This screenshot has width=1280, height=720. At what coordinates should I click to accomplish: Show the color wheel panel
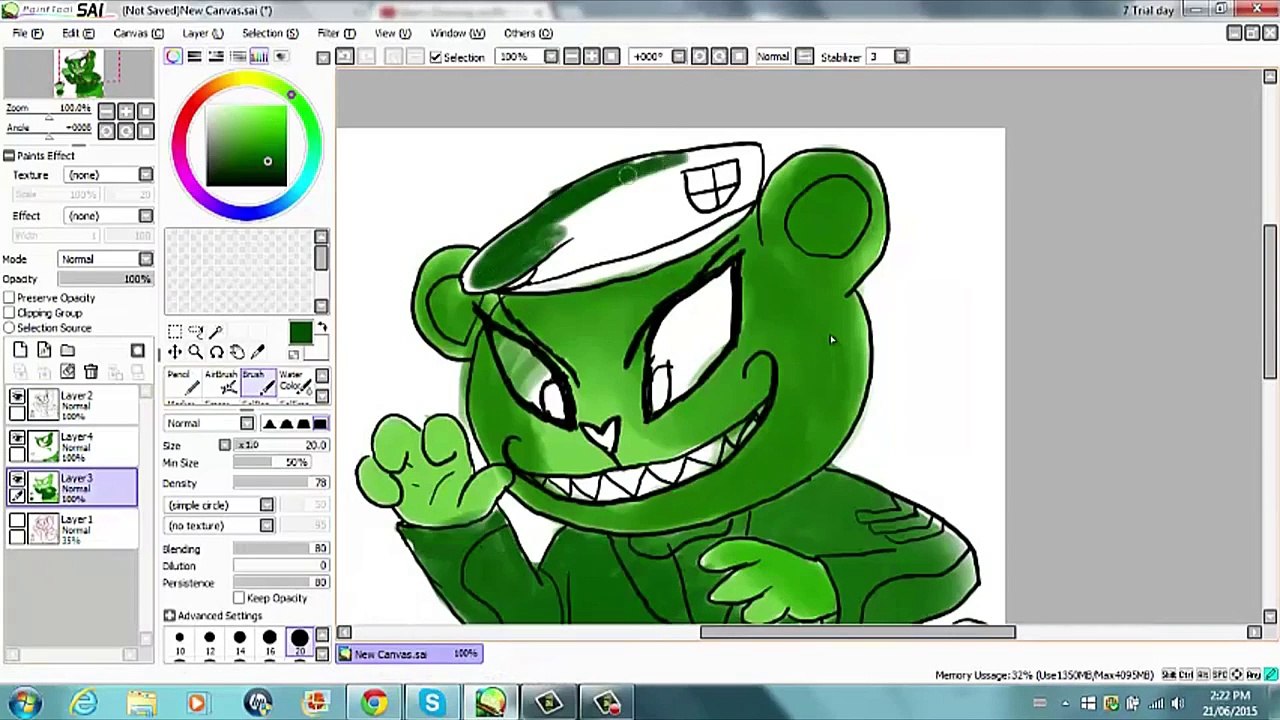click(174, 57)
